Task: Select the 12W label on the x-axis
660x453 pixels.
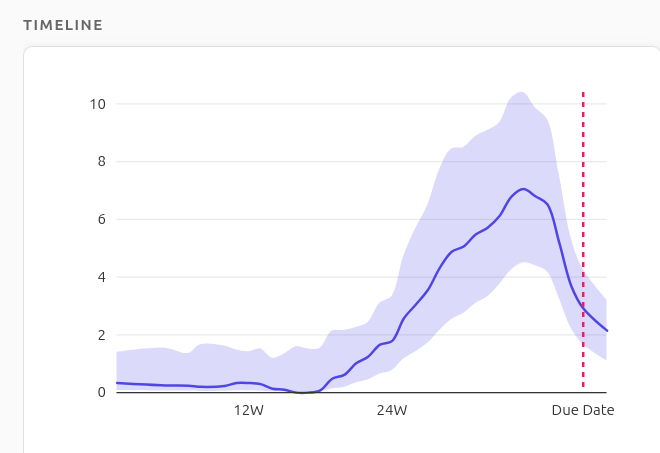Action: (x=248, y=410)
